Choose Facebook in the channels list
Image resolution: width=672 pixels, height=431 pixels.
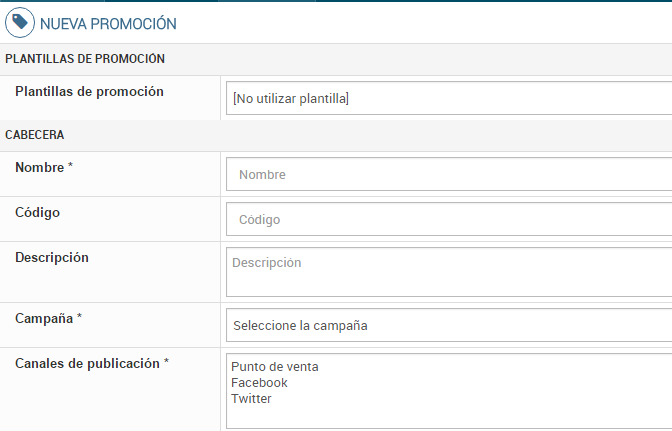click(x=259, y=383)
